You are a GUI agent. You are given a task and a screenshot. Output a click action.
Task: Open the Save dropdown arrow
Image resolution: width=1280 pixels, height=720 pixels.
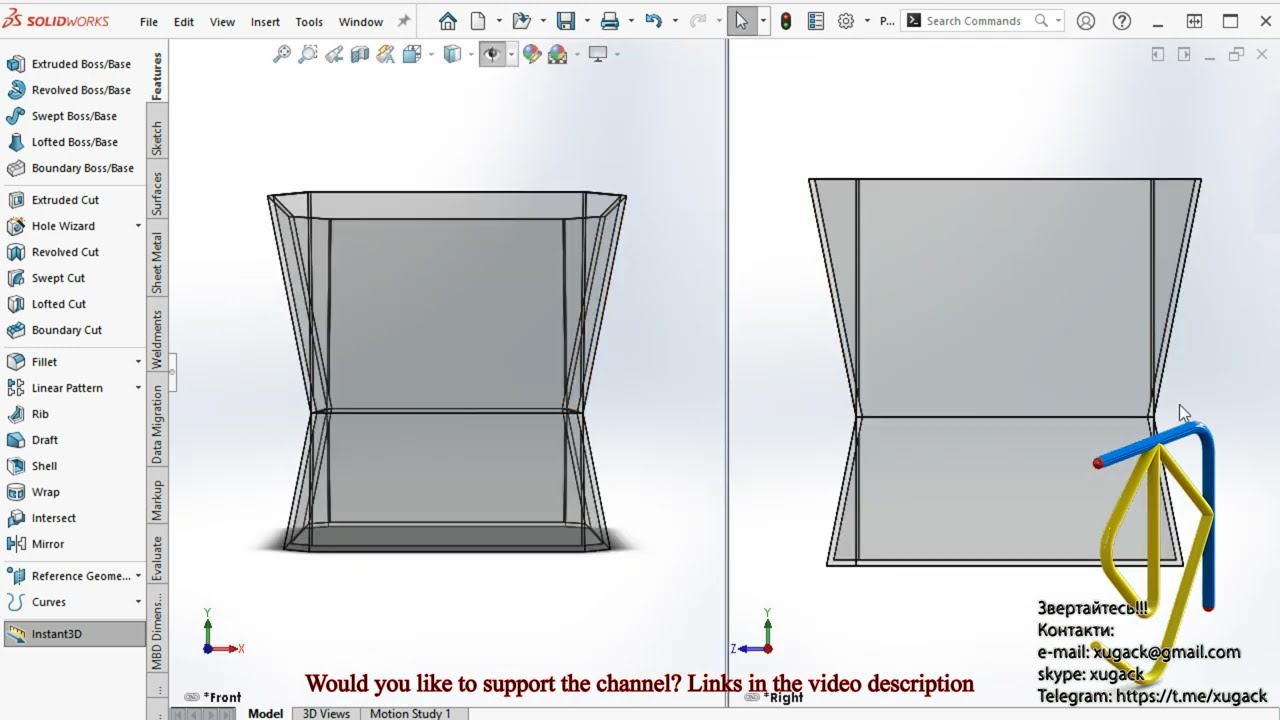(x=585, y=21)
